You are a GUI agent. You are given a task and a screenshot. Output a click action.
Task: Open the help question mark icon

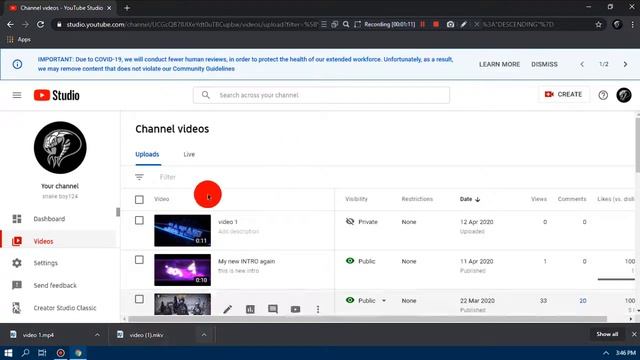(603, 95)
